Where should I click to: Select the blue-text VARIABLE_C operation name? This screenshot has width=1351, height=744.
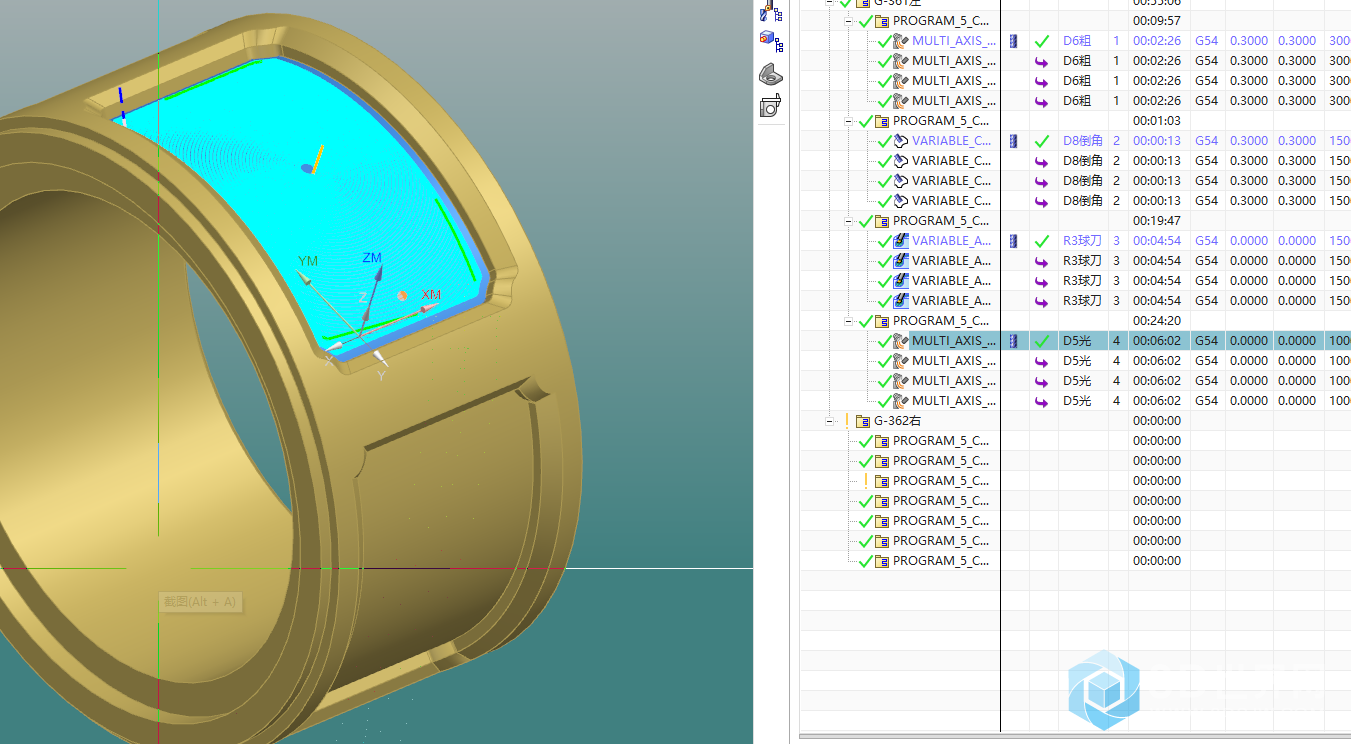coord(952,141)
